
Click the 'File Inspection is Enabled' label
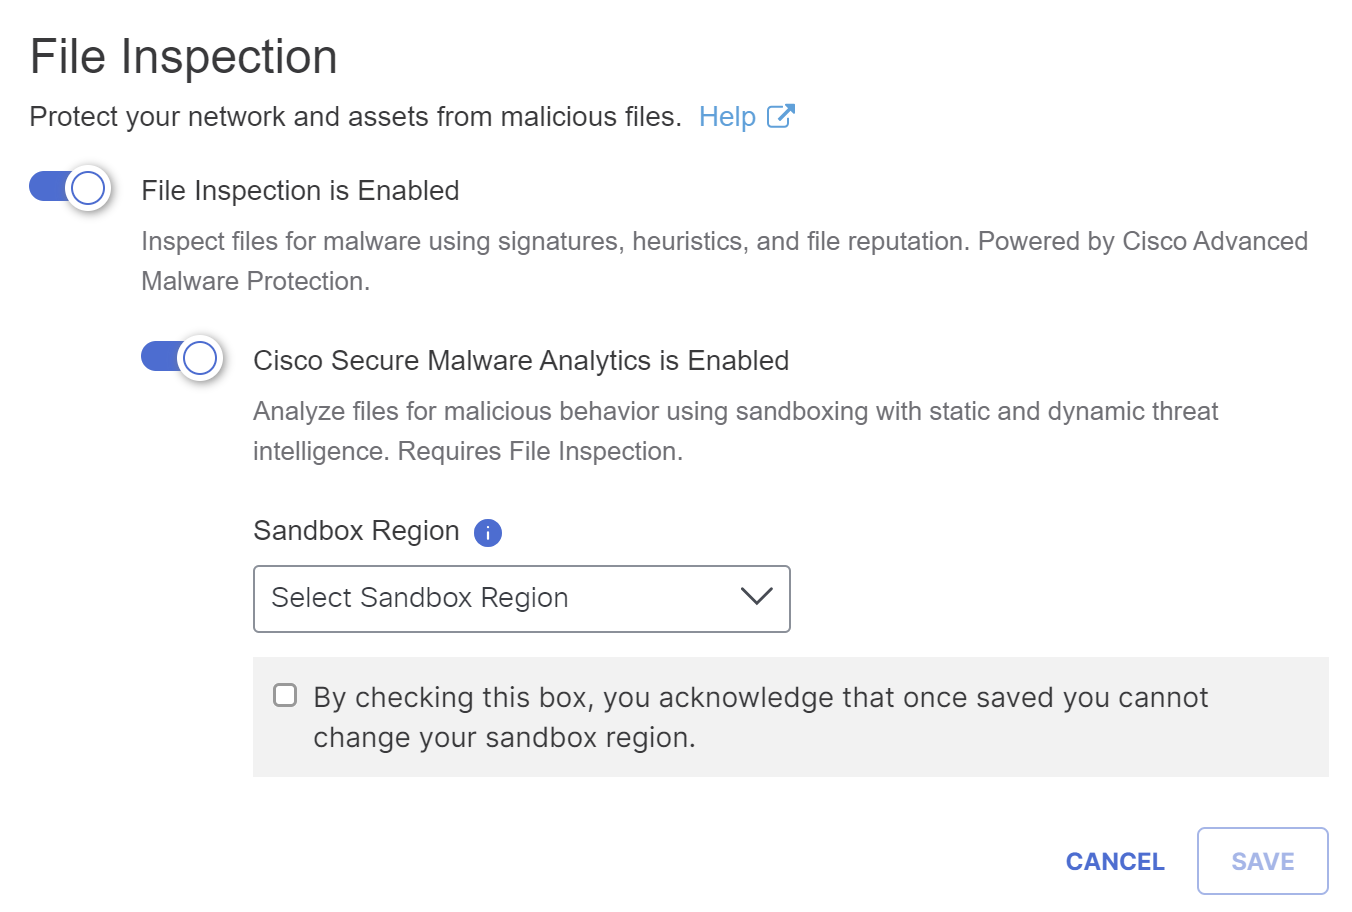[x=300, y=191]
